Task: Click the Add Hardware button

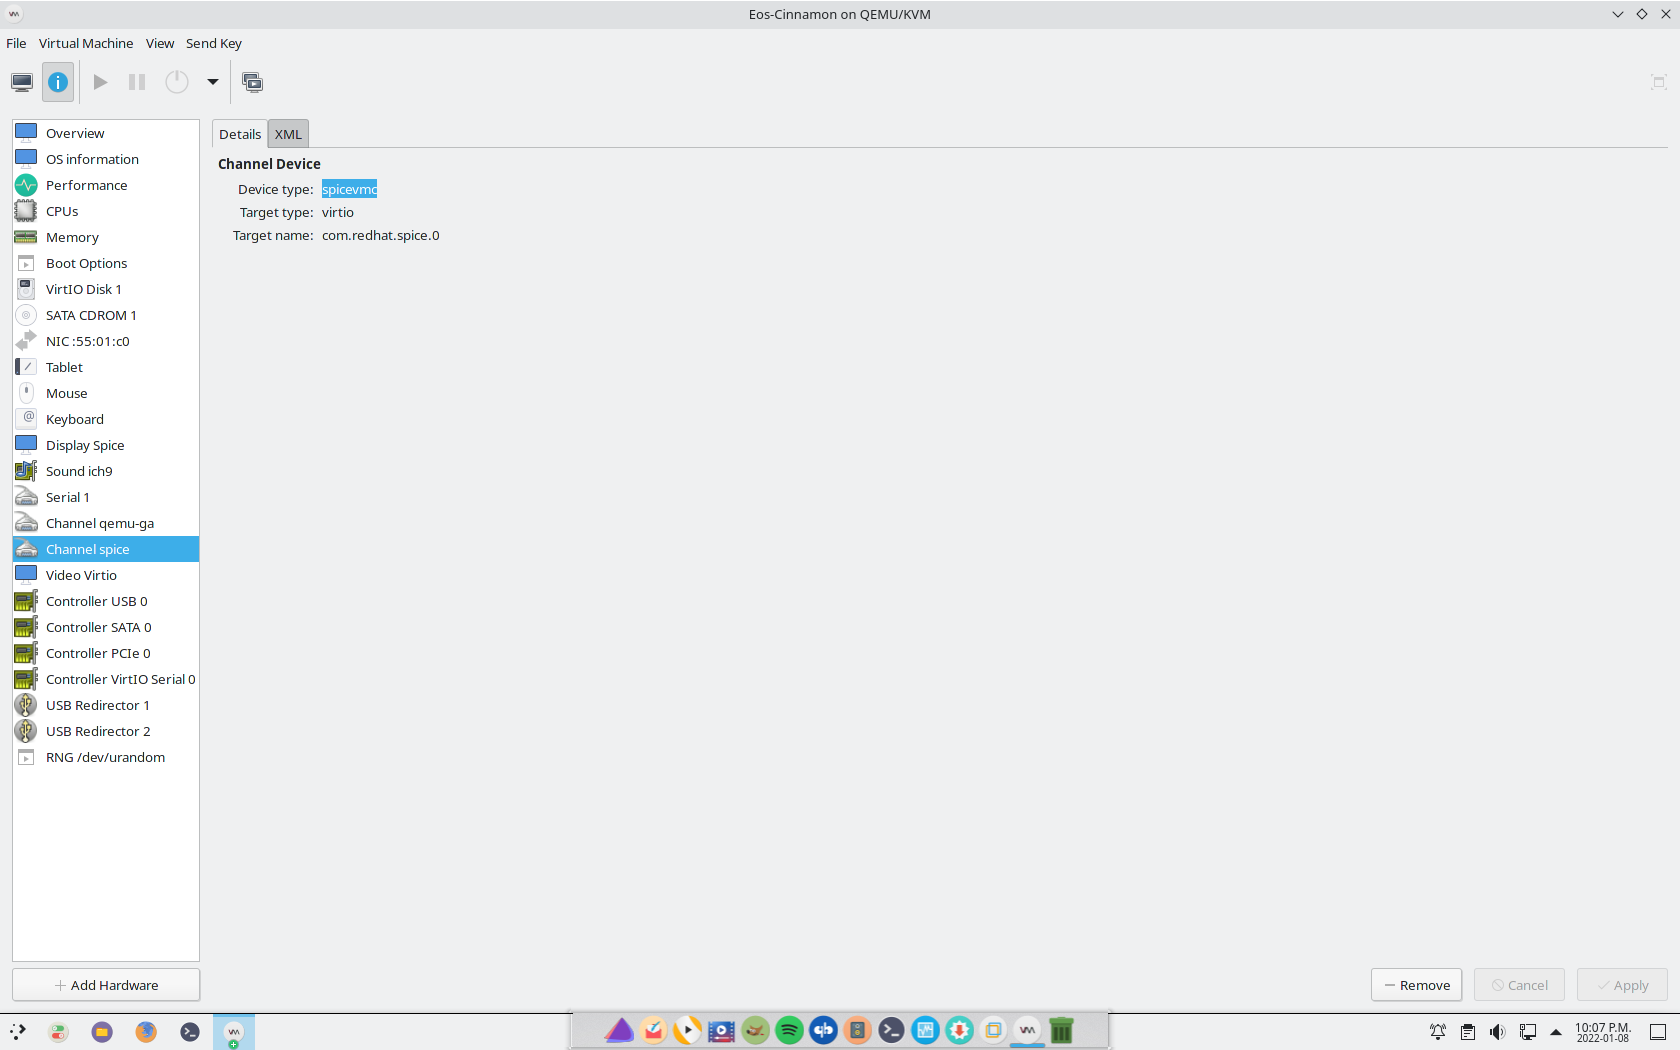Action: pos(106,985)
